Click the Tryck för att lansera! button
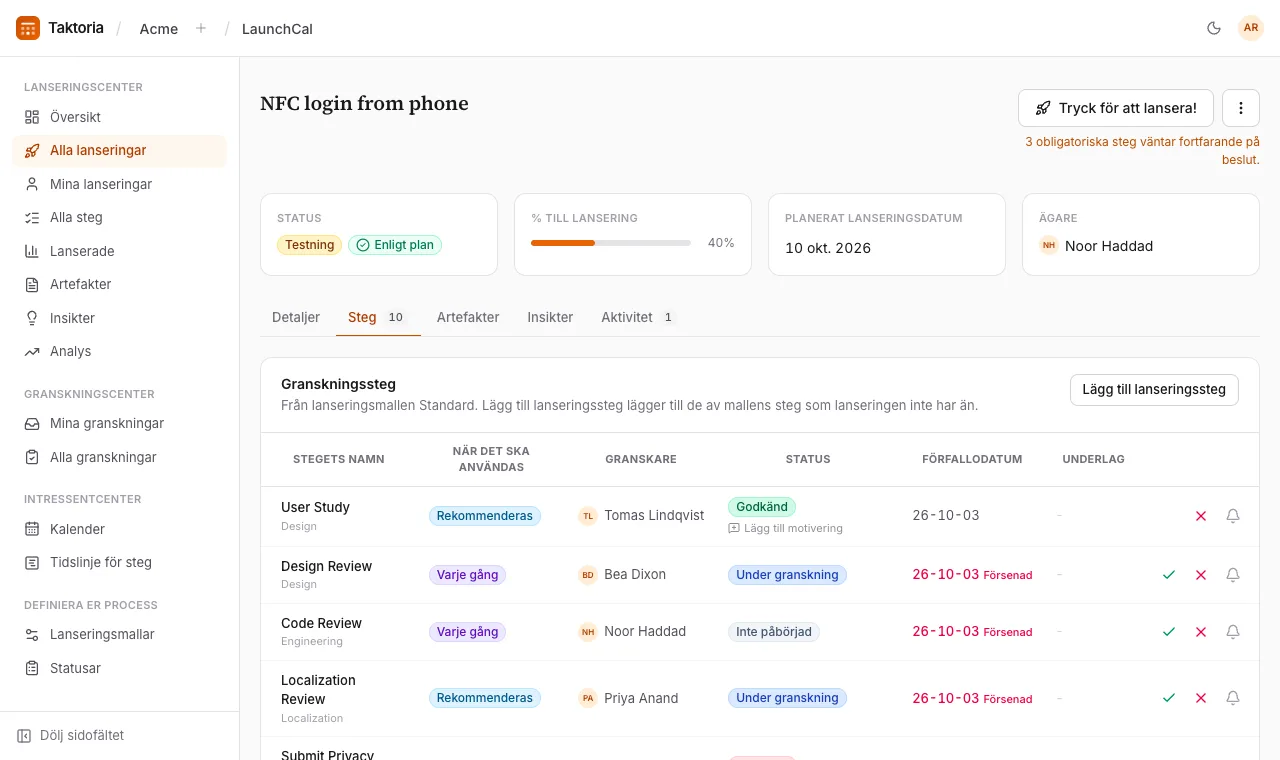 (x=1116, y=108)
